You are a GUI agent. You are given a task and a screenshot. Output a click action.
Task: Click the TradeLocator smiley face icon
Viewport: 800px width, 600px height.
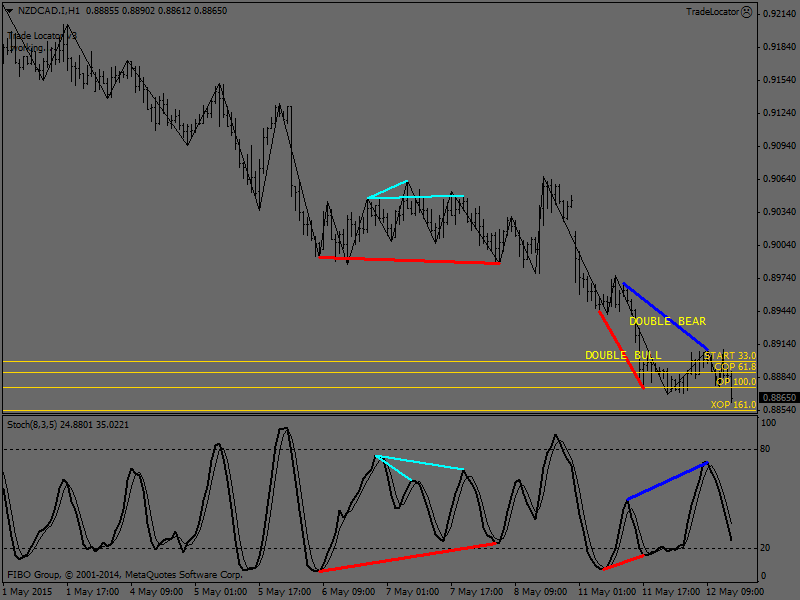(x=746, y=12)
